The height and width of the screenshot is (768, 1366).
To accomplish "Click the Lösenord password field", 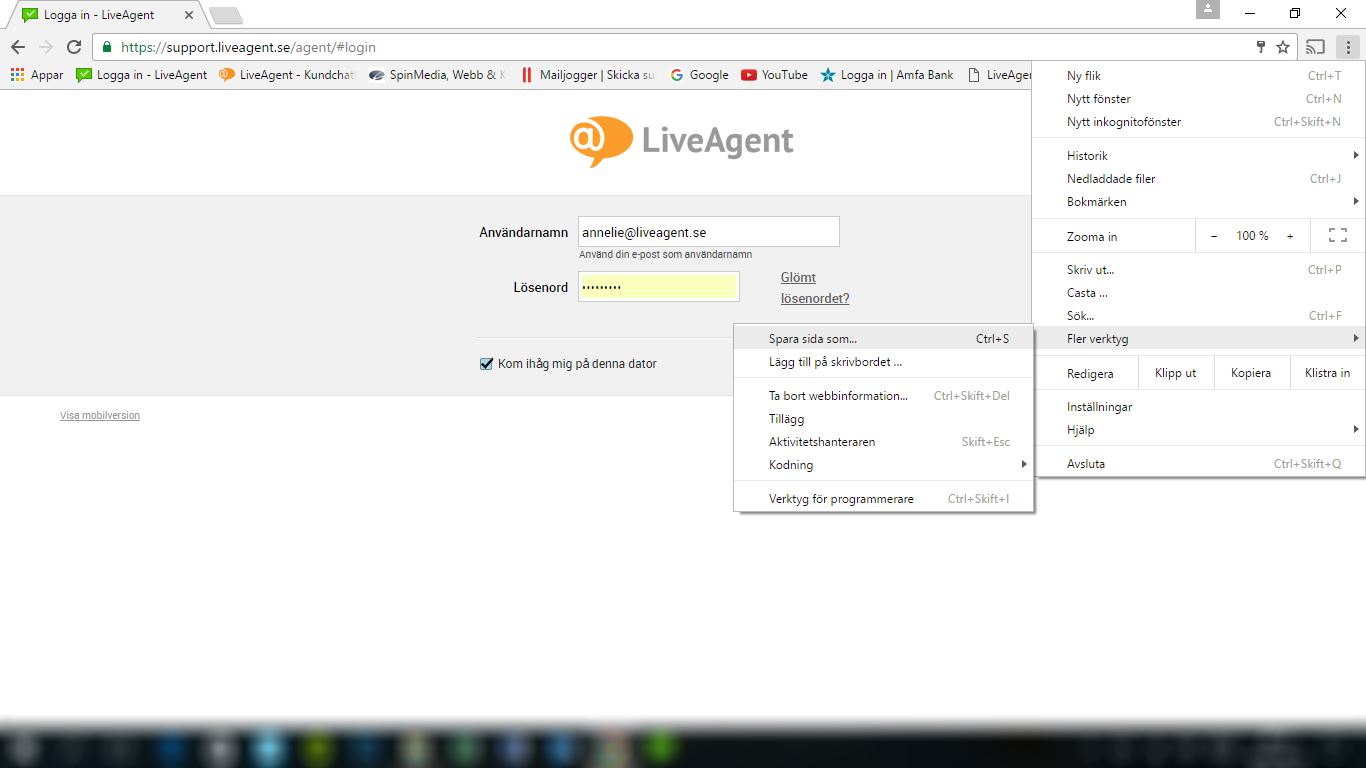I will (x=659, y=287).
